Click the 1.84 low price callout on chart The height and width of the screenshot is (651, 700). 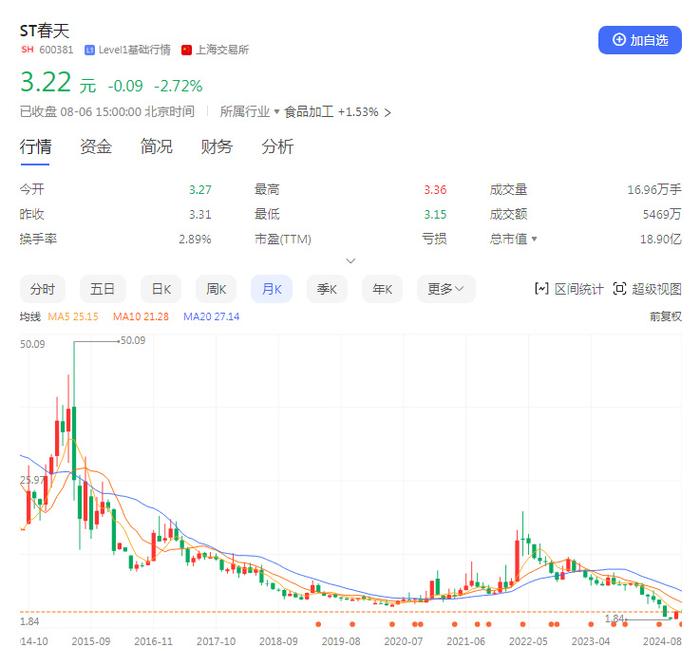614,618
